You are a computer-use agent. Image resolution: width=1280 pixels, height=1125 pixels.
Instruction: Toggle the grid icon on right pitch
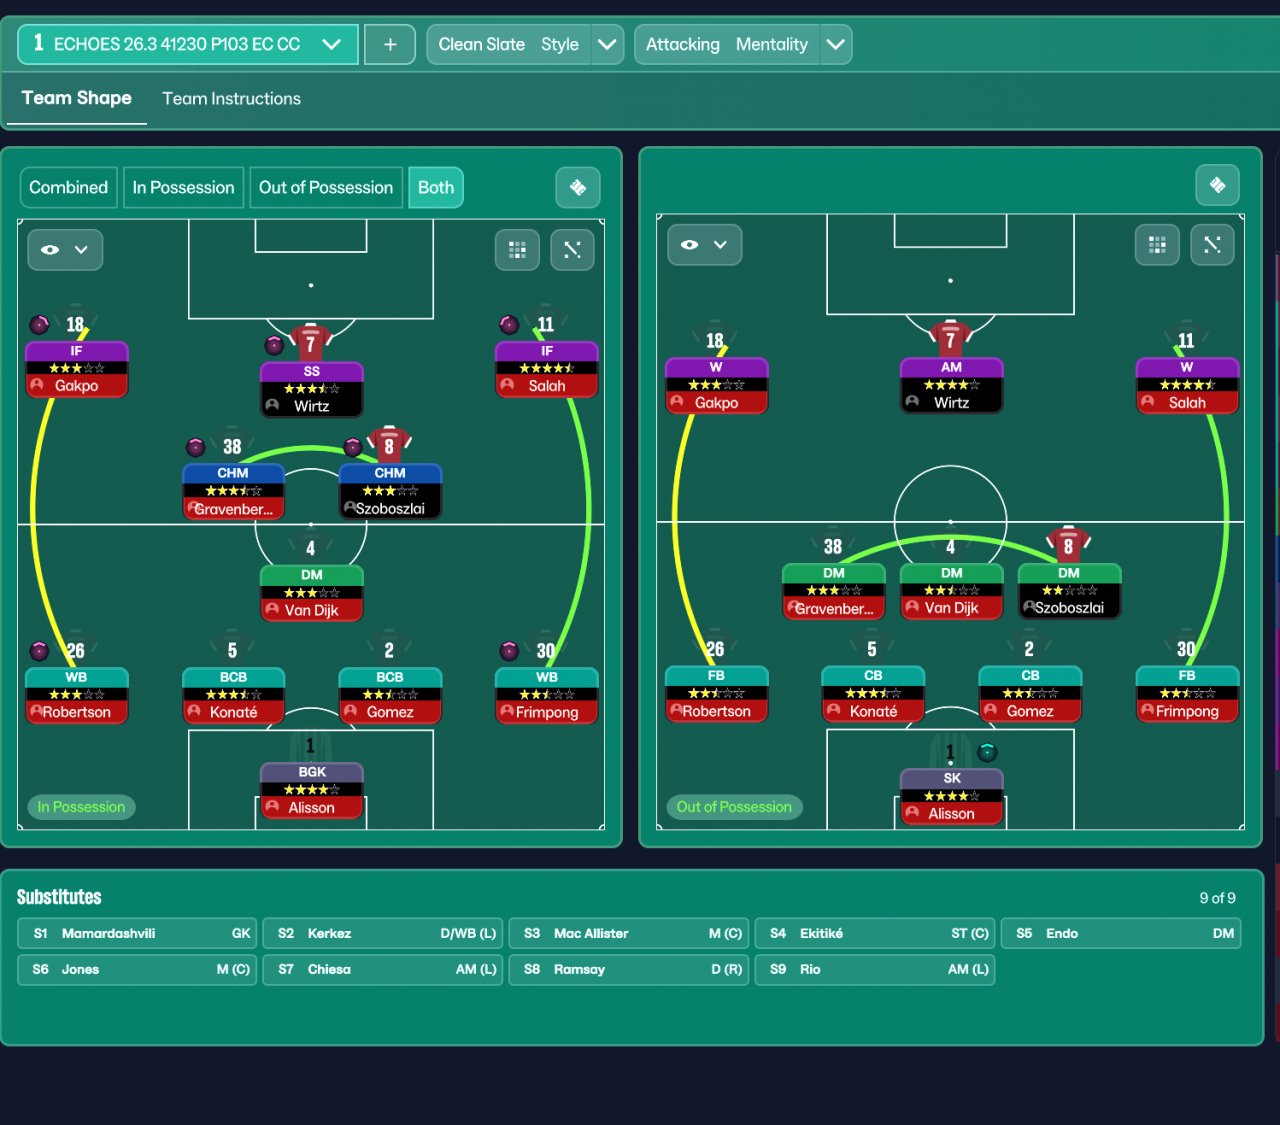click(x=1157, y=245)
